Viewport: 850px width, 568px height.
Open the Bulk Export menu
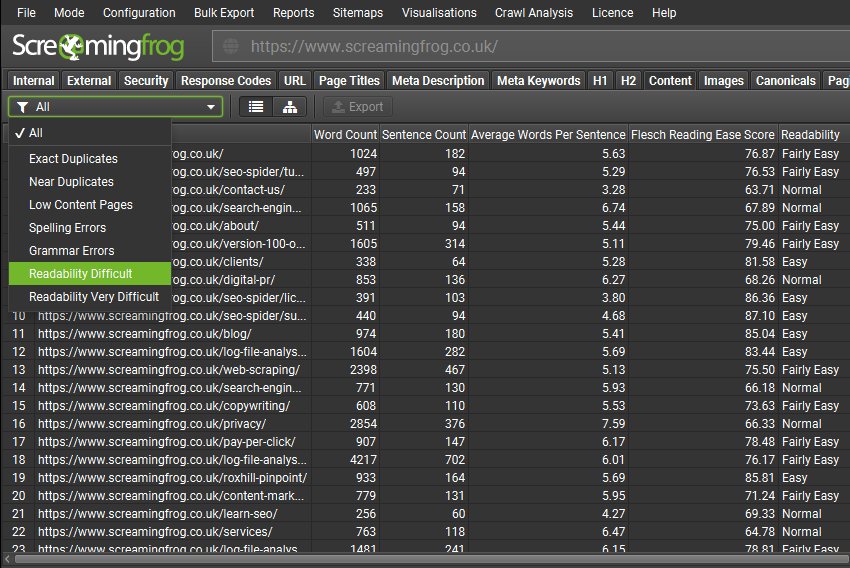click(x=224, y=12)
